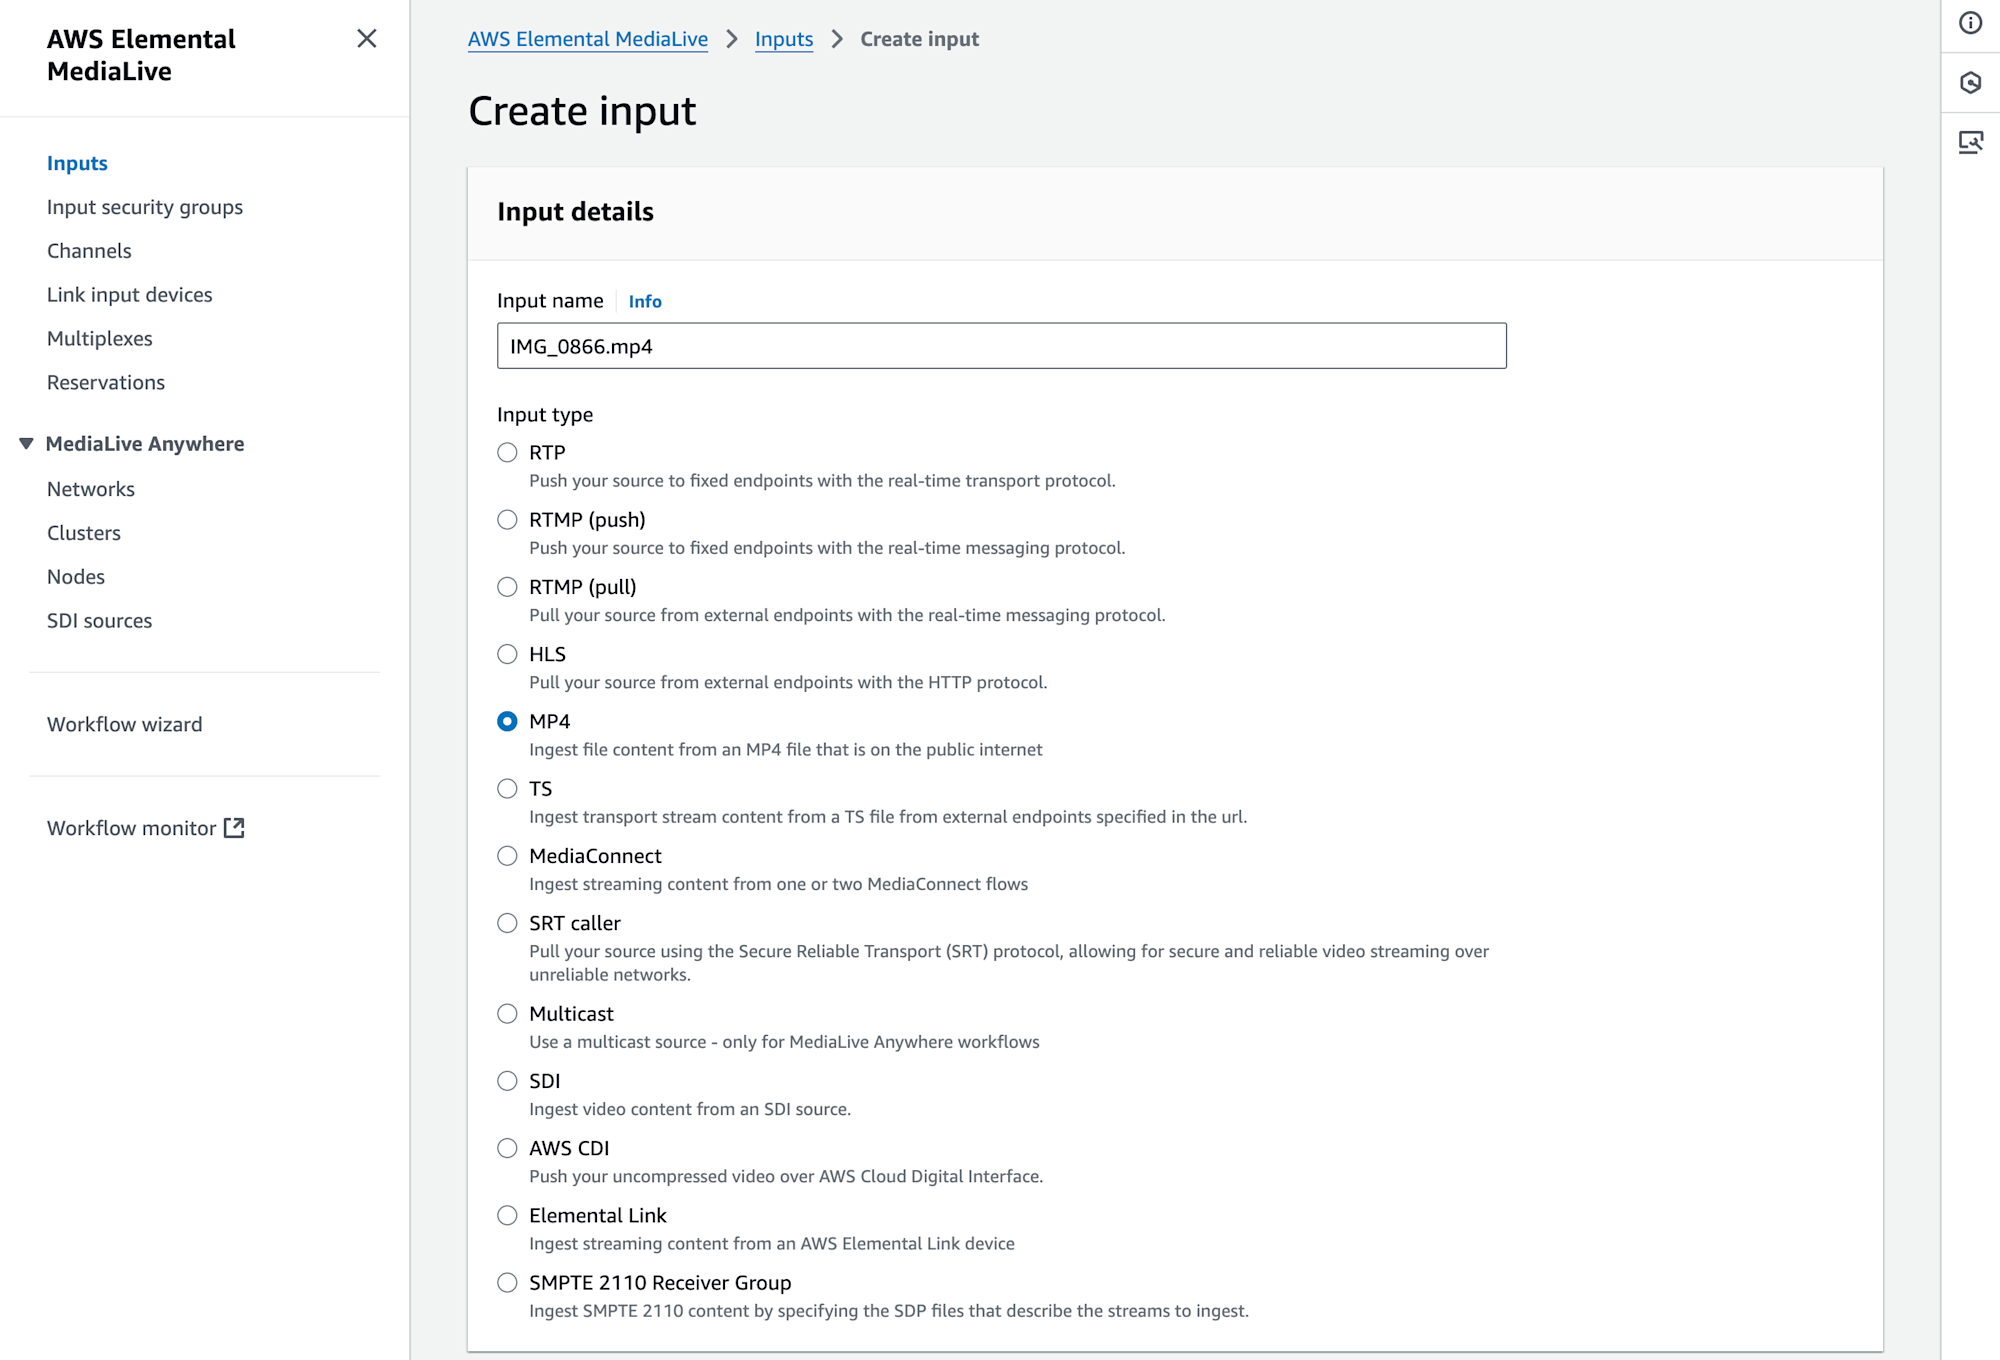The height and width of the screenshot is (1360, 2000).
Task: Select the RTP input type
Action: coord(507,453)
